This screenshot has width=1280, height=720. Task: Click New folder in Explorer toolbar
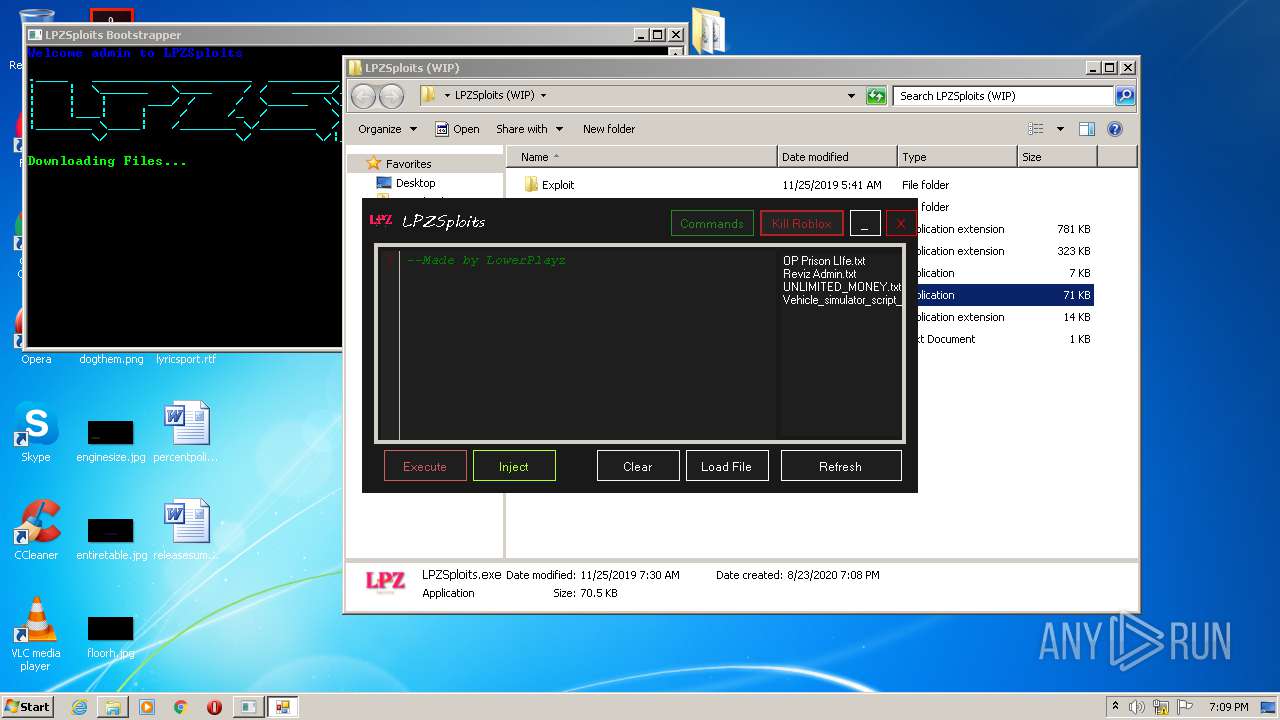click(x=609, y=129)
